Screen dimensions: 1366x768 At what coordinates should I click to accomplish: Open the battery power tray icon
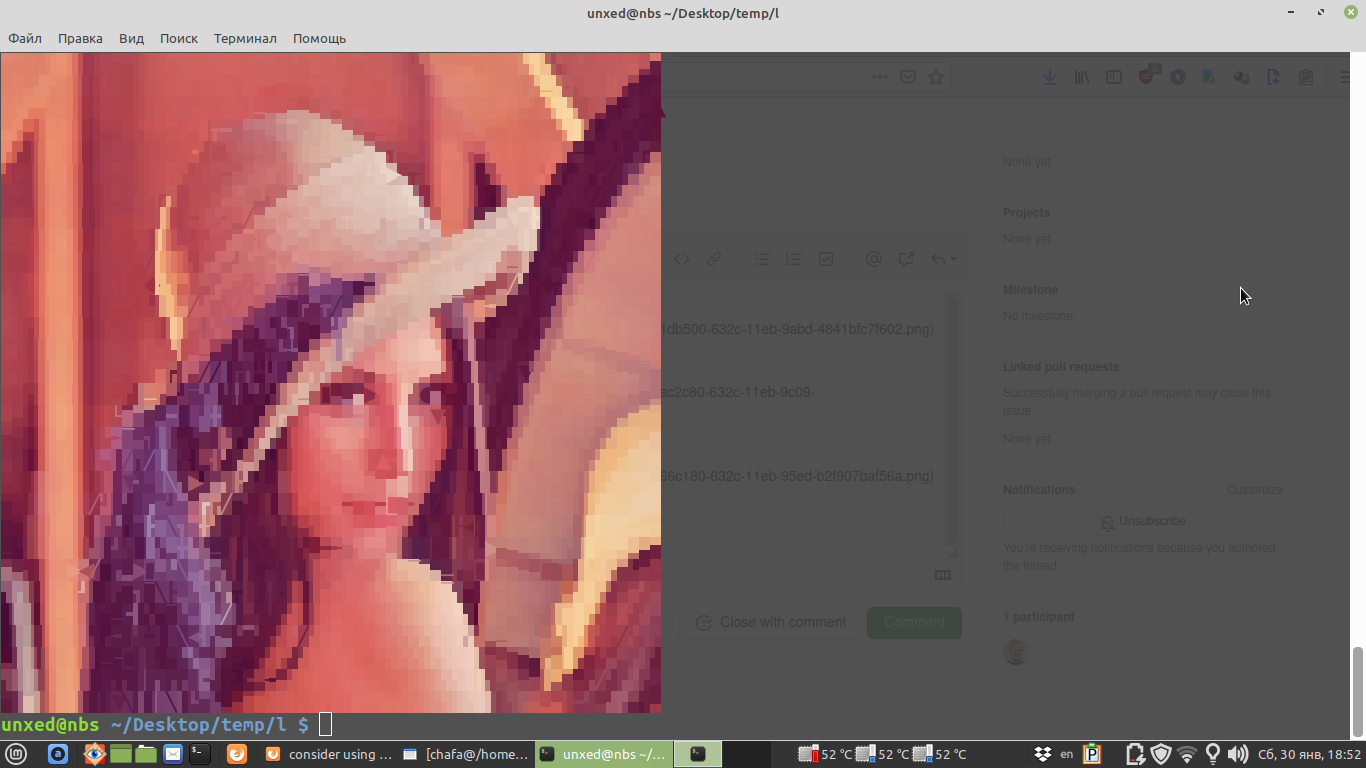[1135, 754]
